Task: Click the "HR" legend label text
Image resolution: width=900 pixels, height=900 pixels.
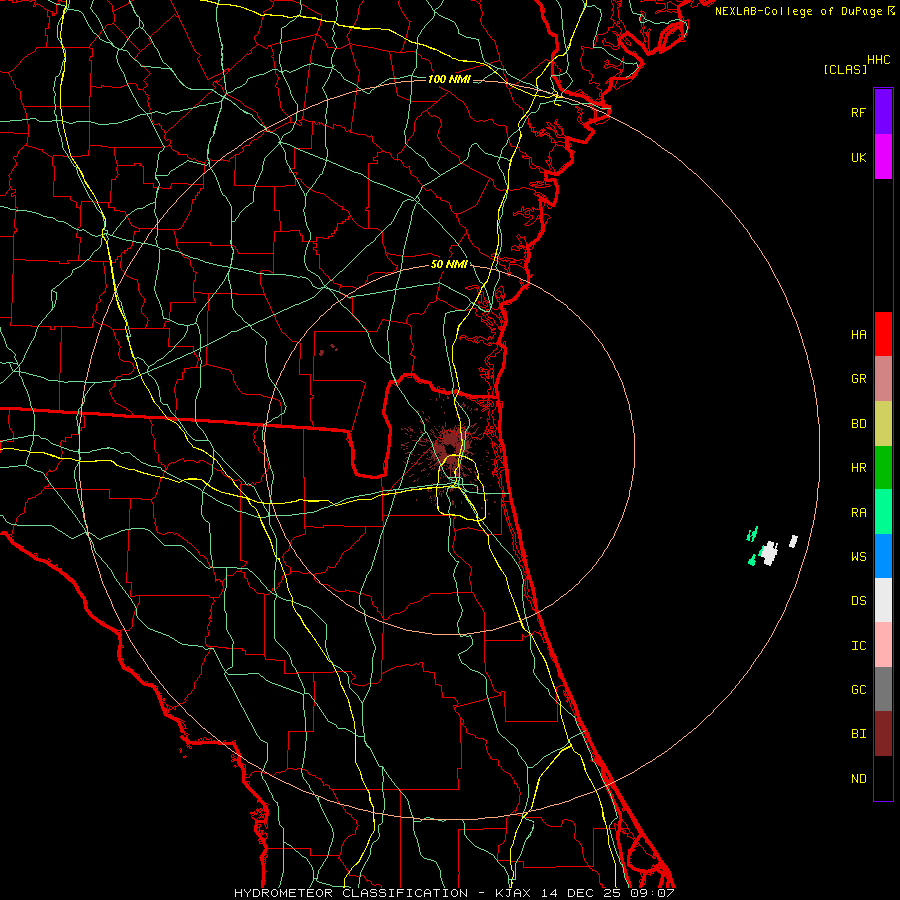Action: 858,468
